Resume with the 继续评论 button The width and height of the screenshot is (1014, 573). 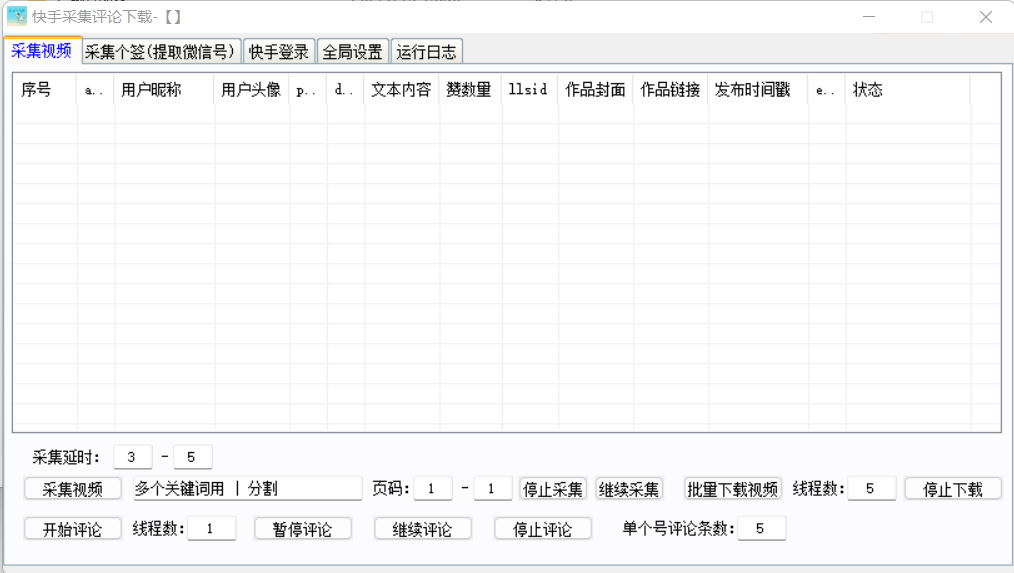click(x=422, y=529)
